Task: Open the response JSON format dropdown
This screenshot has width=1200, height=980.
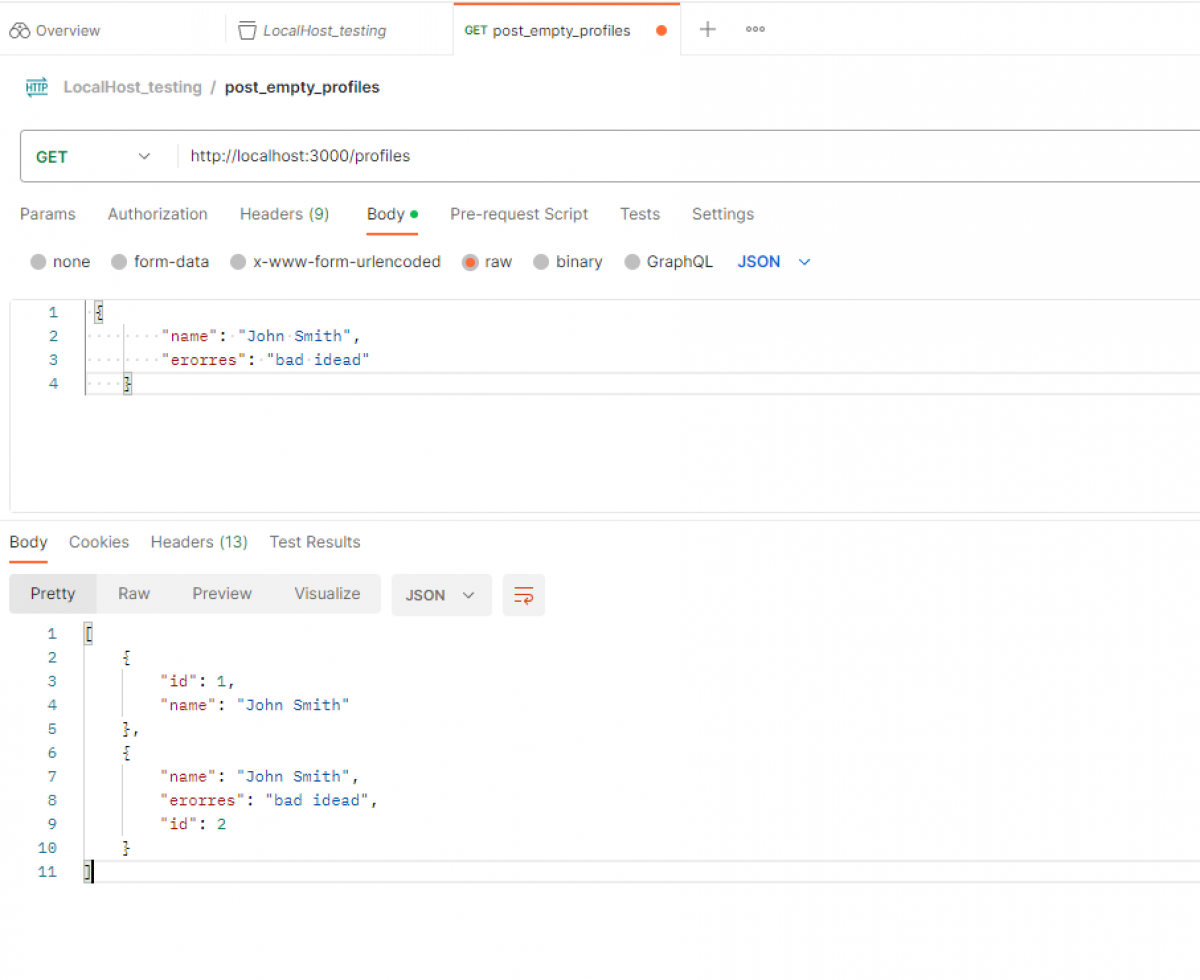Action: [x=440, y=595]
